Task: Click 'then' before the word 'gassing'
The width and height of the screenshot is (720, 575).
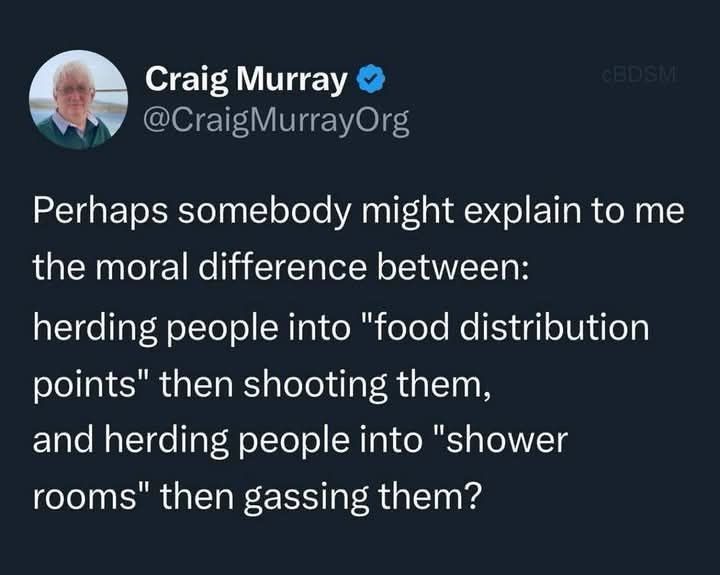Action: click(x=197, y=497)
